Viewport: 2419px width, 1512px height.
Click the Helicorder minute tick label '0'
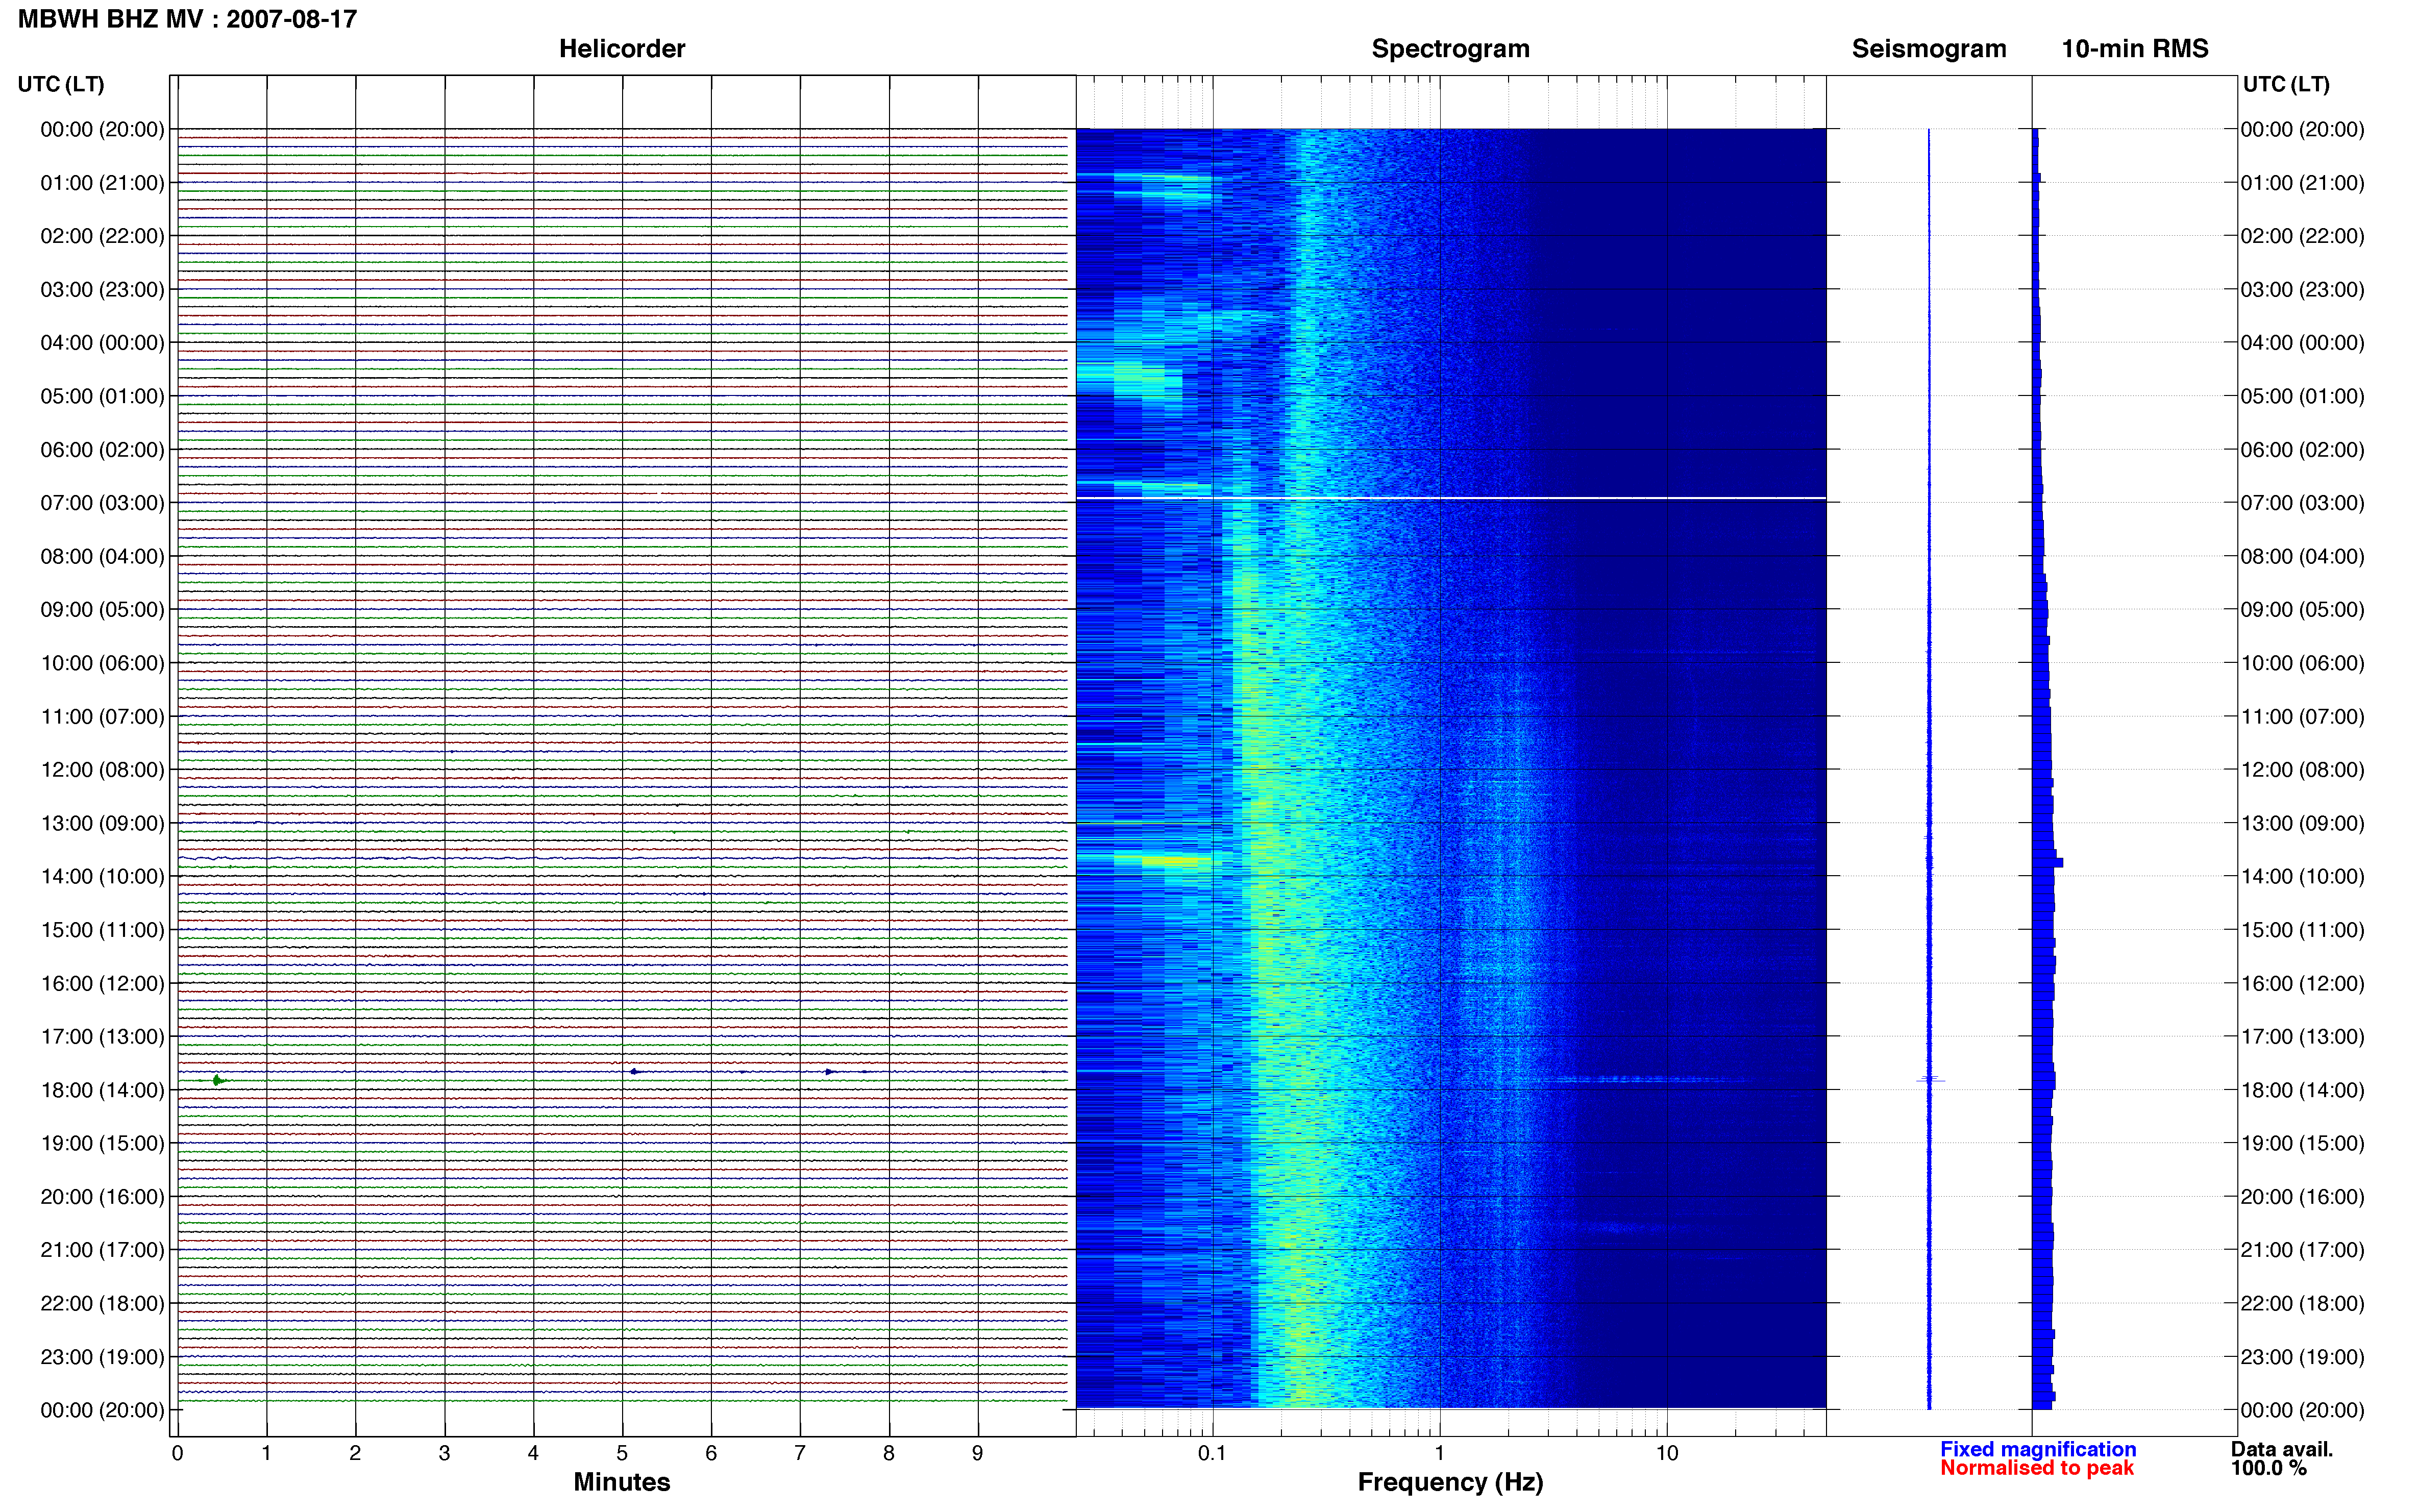[177, 1454]
